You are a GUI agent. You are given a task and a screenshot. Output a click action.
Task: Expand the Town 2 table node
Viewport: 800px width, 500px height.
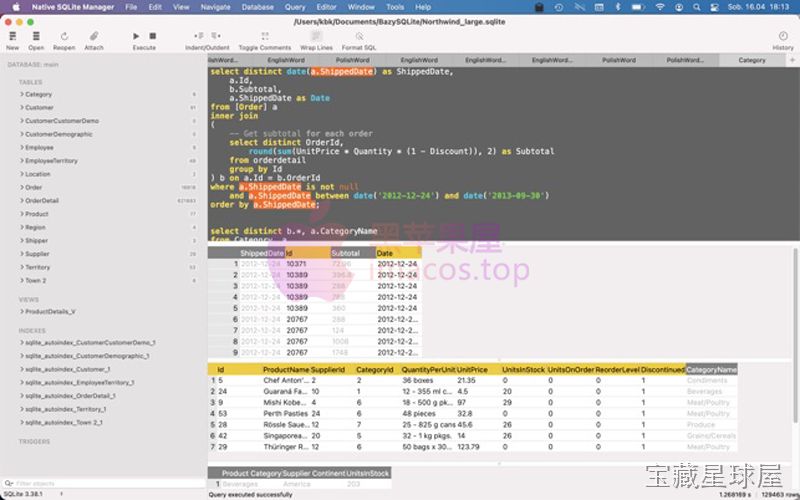[x=22, y=281]
